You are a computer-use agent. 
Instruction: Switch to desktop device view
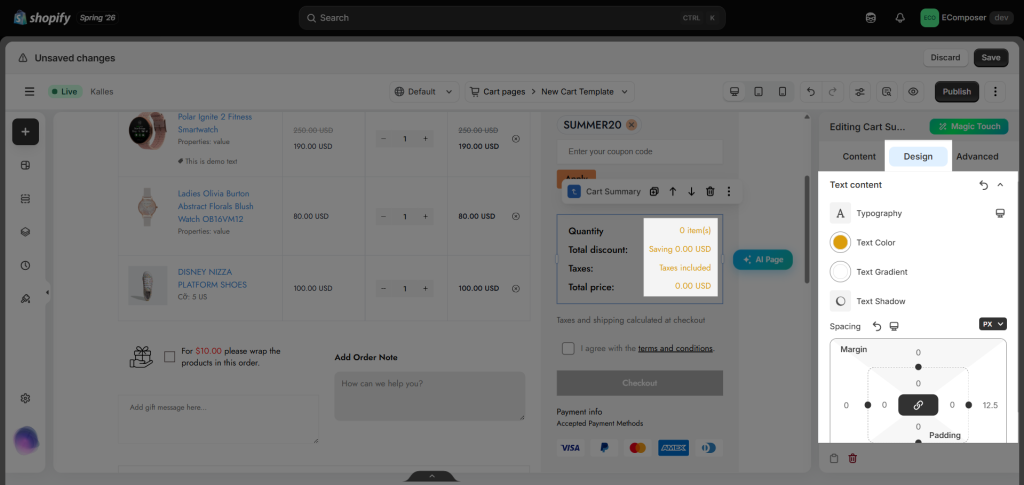coord(735,92)
